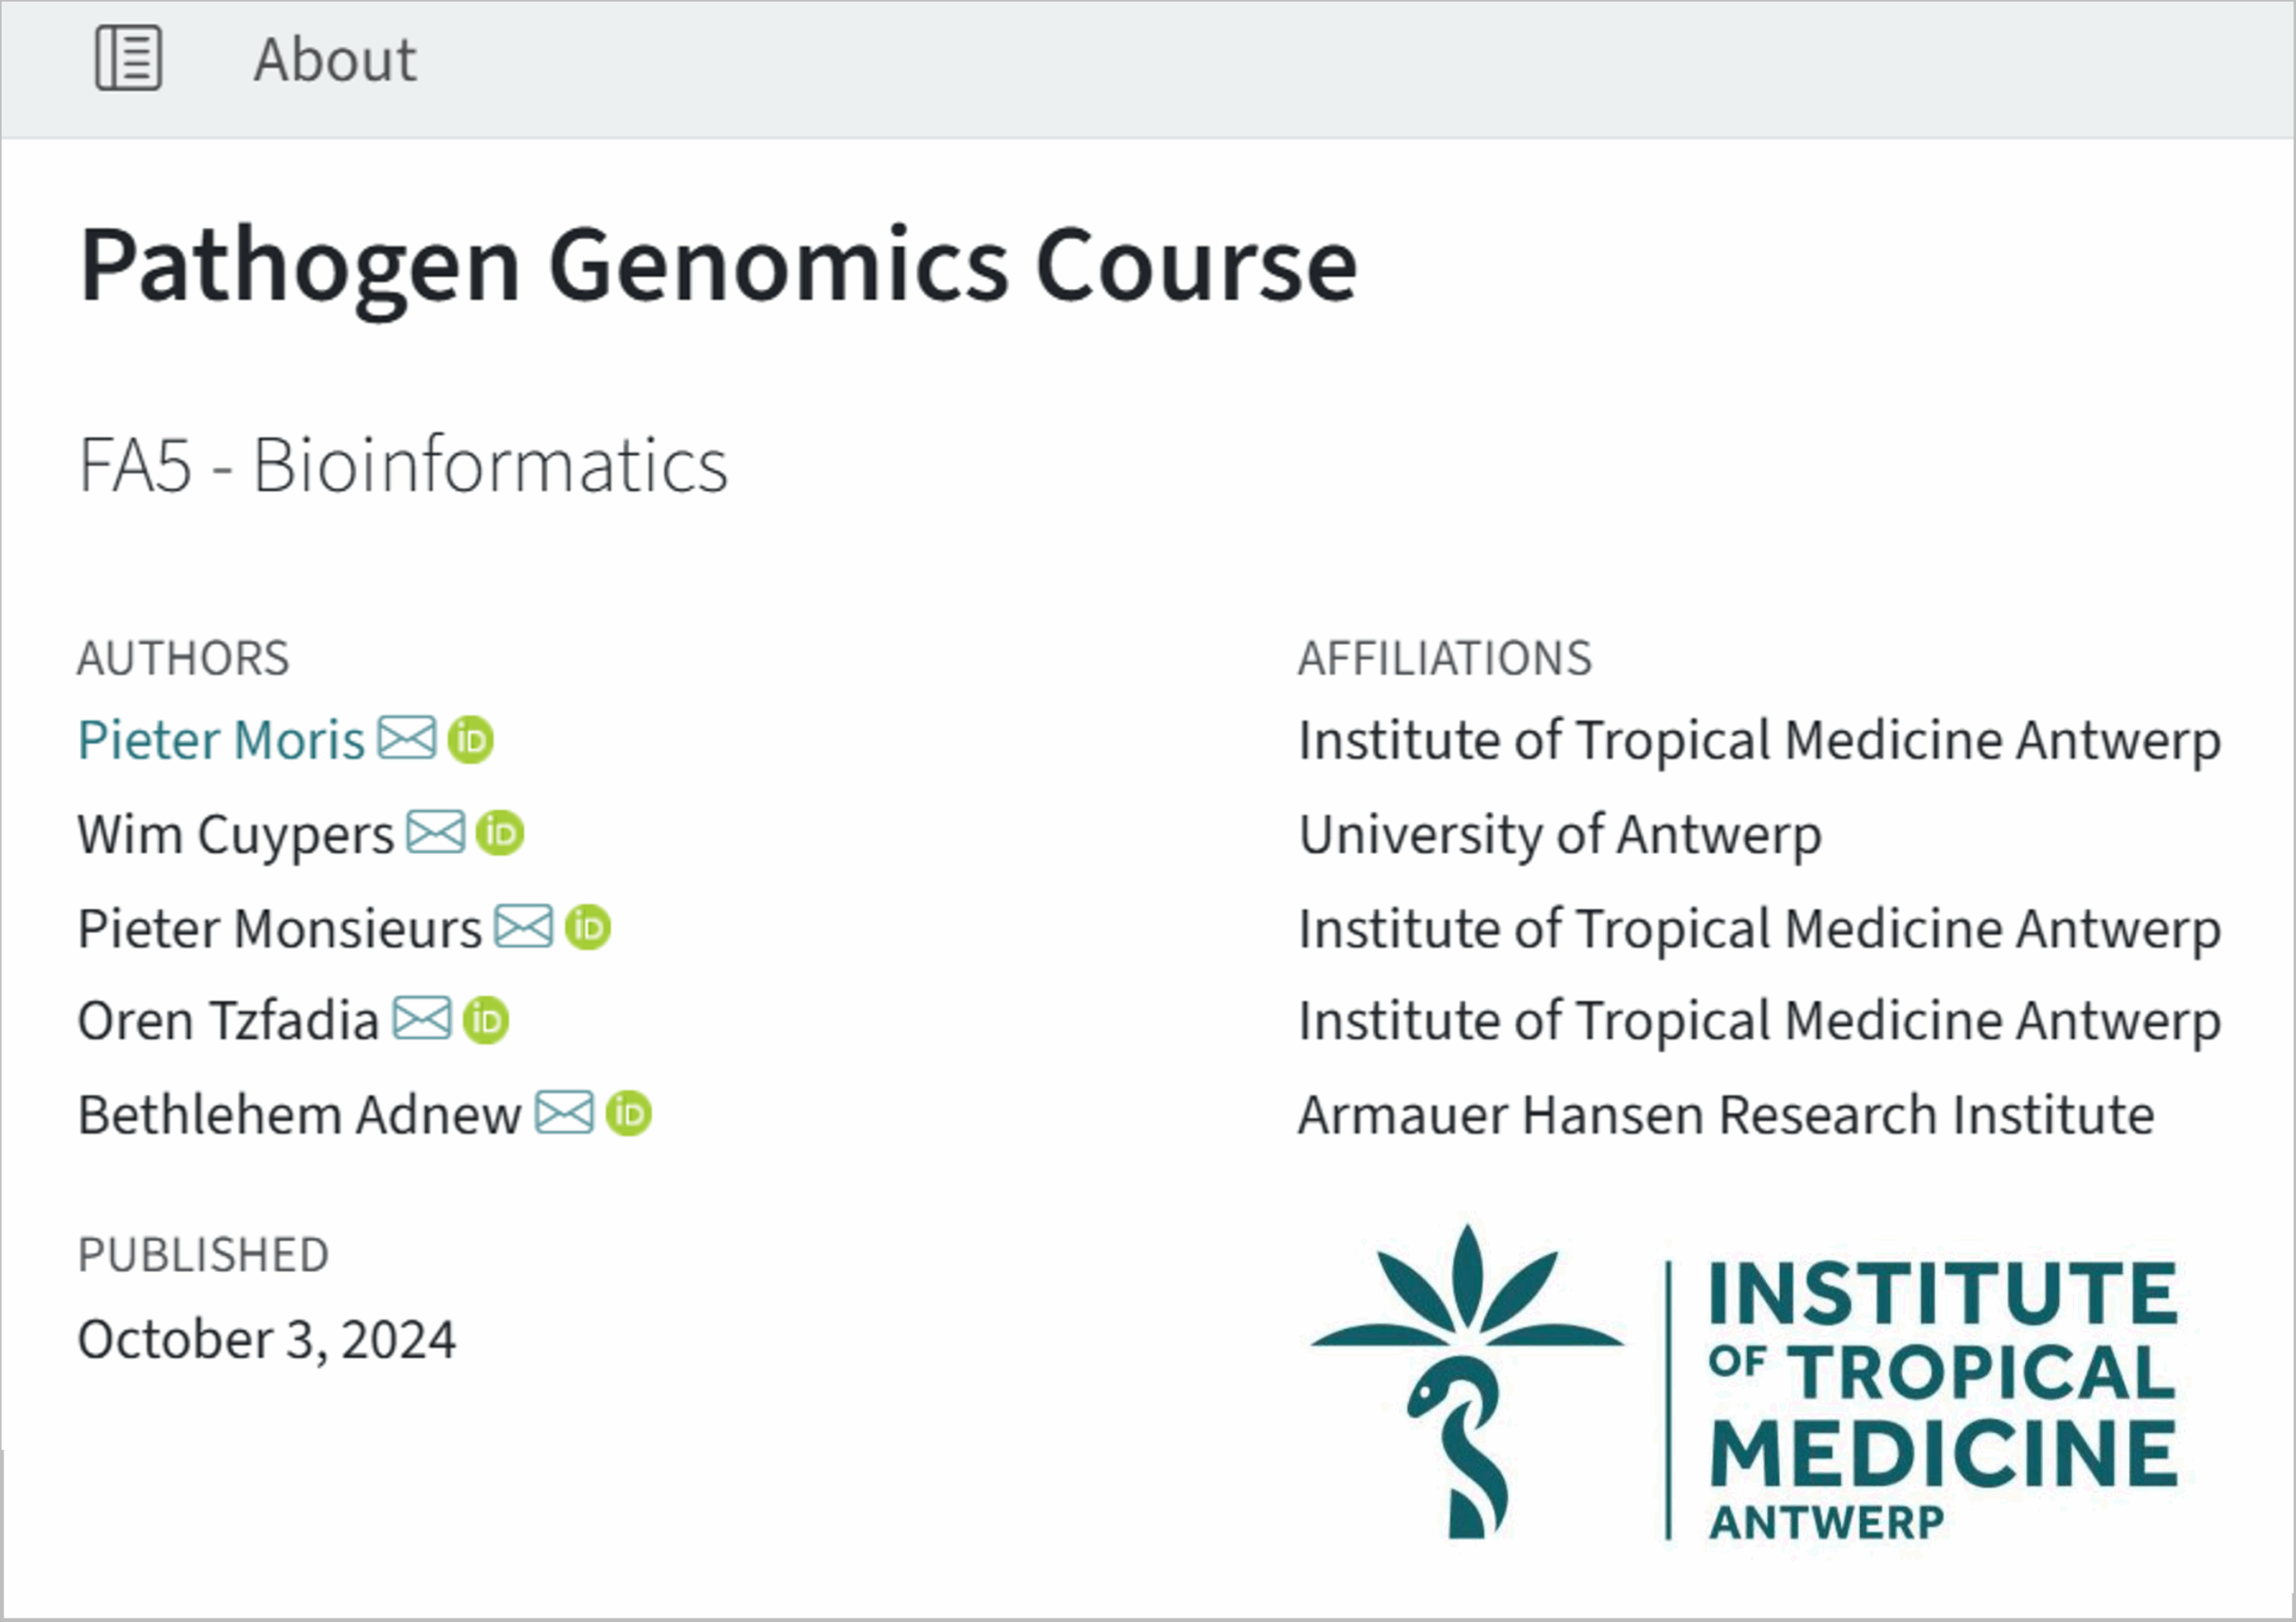This screenshot has height=1622, width=2296.
Task: Click the Pathogen Genomics Course title
Action: pyautogui.click(x=718, y=265)
